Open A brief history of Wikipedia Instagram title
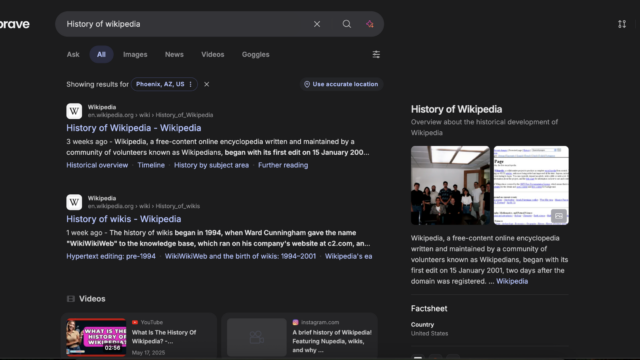The width and height of the screenshot is (640, 360). 332,341
